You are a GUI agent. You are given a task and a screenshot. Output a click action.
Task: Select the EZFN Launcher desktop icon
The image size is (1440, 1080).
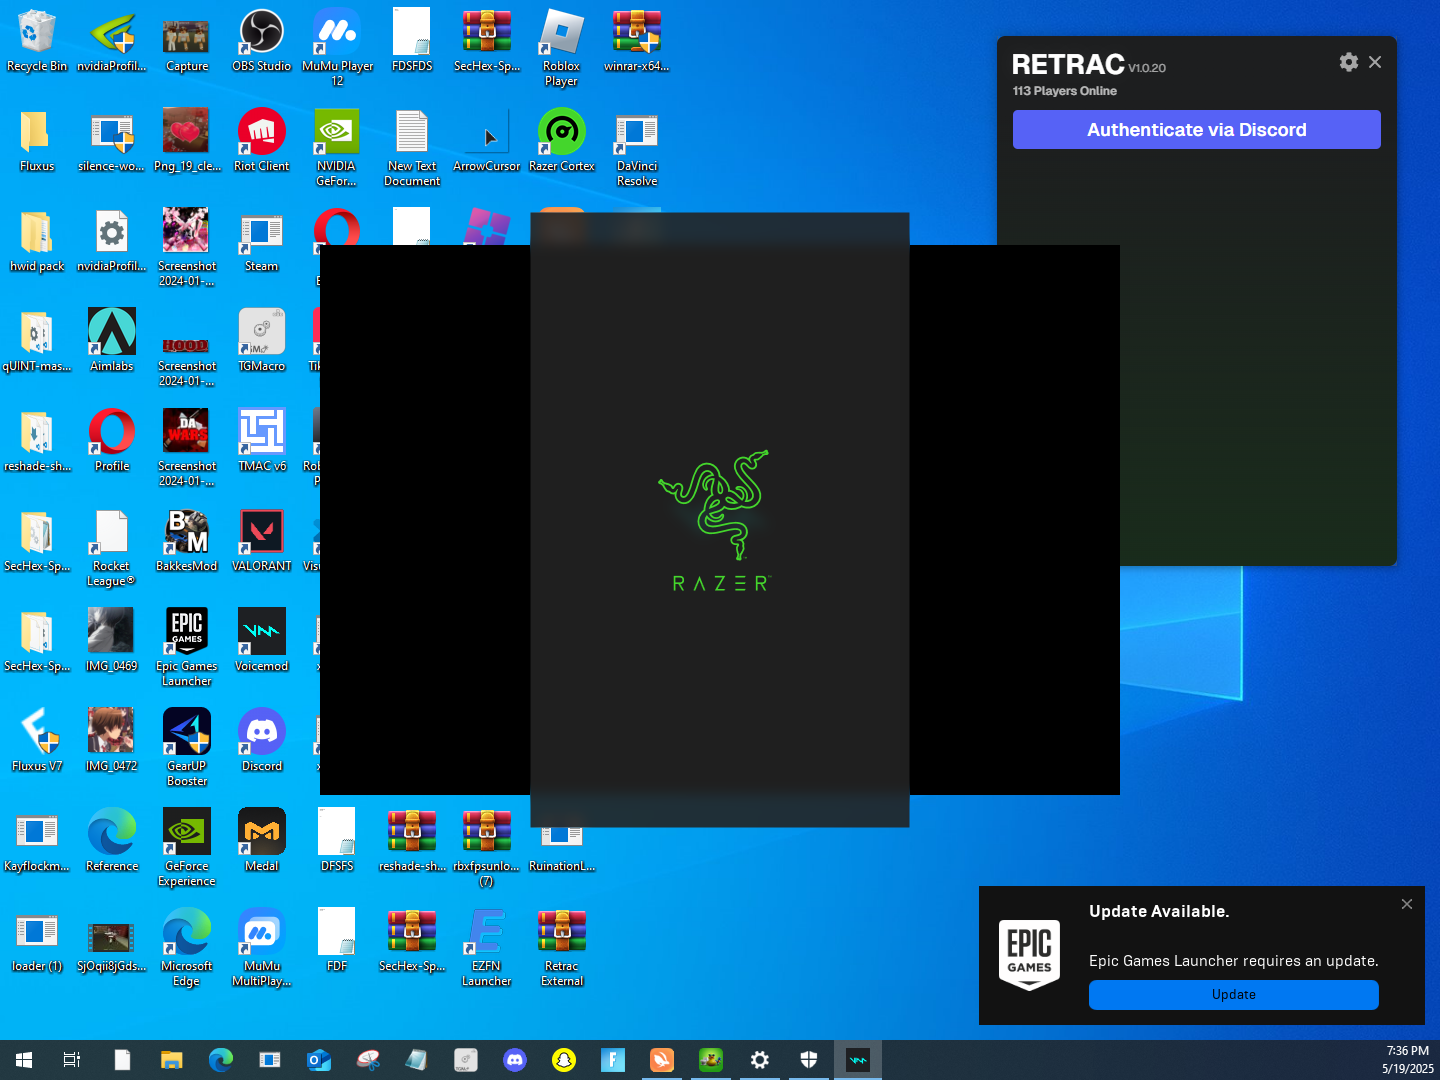[487, 948]
